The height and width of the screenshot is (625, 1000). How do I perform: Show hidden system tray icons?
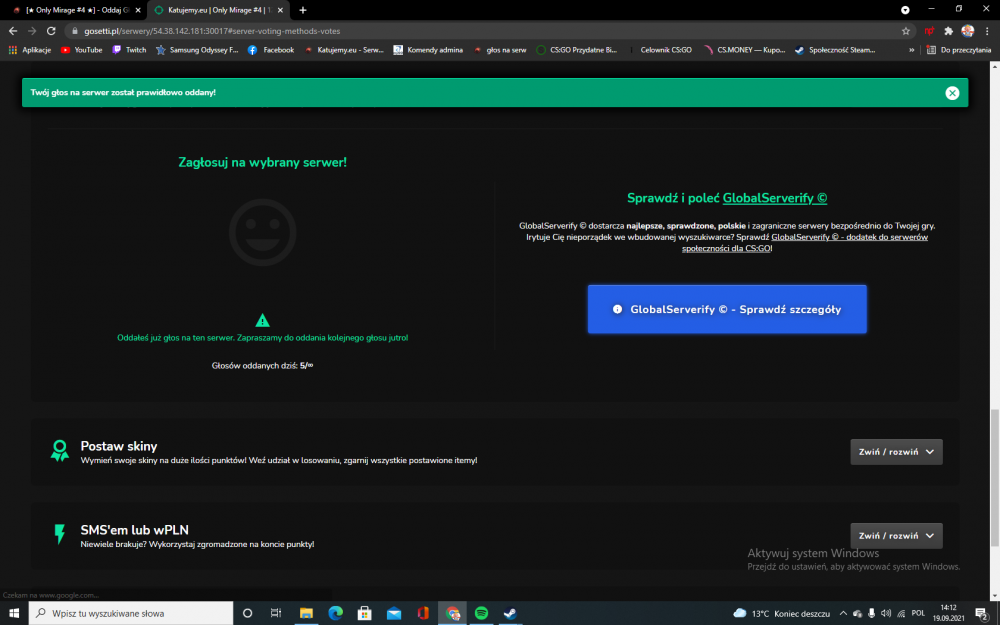pos(843,613)
